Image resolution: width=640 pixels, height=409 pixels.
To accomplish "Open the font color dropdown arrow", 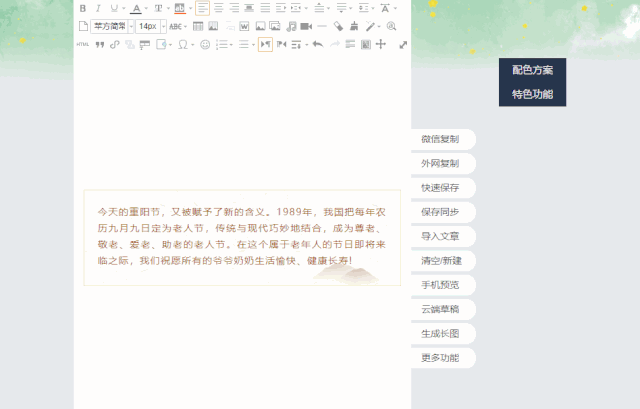I will [146, 8].
